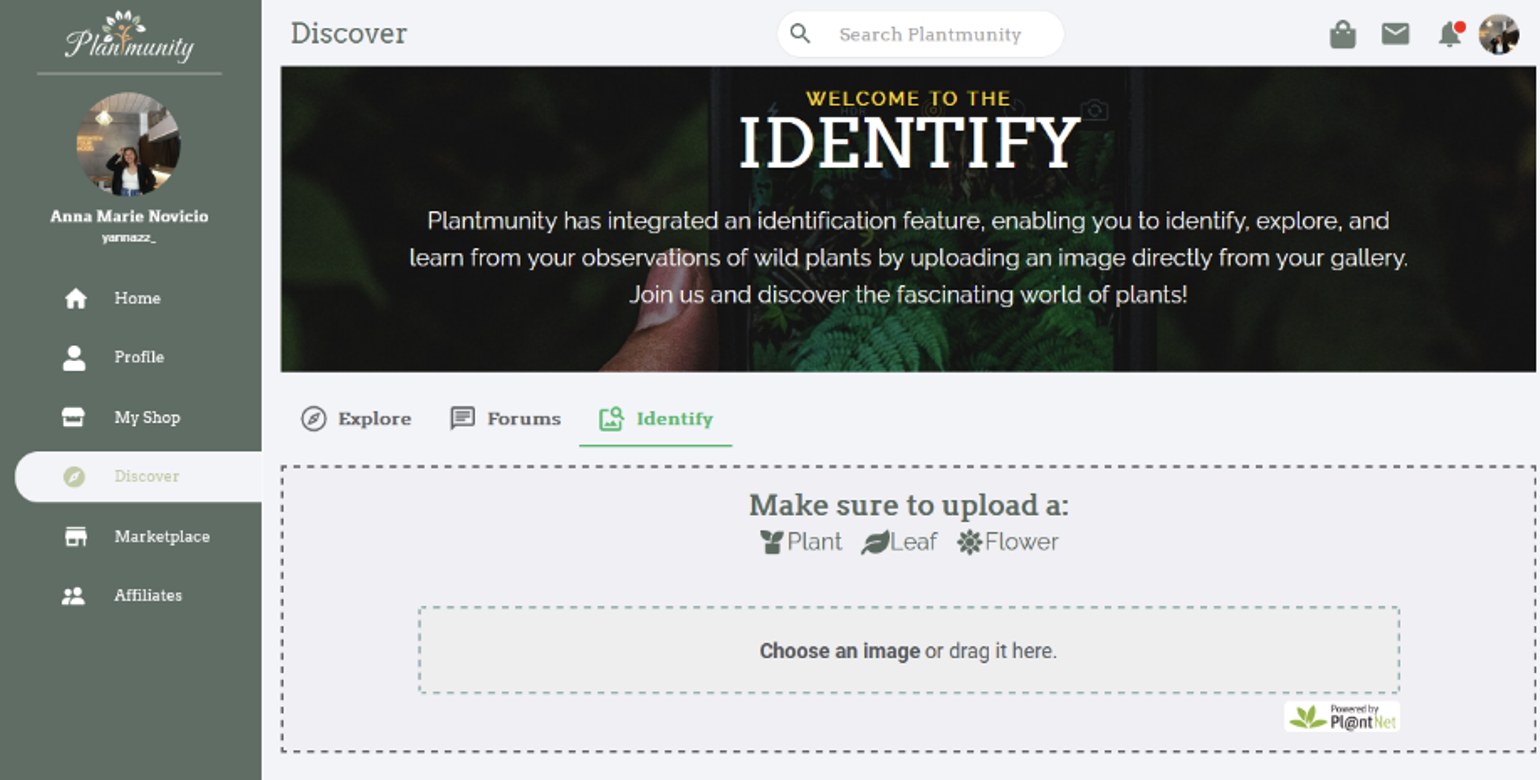Screen dimensions: 1540x780
Task: Switch to the Explore tab
Action: (x=357, y=419)
